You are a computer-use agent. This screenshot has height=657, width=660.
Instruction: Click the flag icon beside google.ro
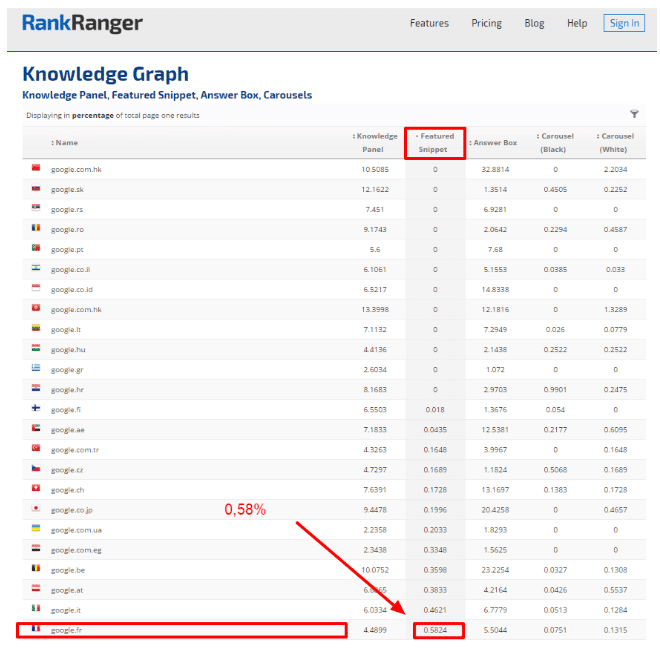(x=36, y=229)
